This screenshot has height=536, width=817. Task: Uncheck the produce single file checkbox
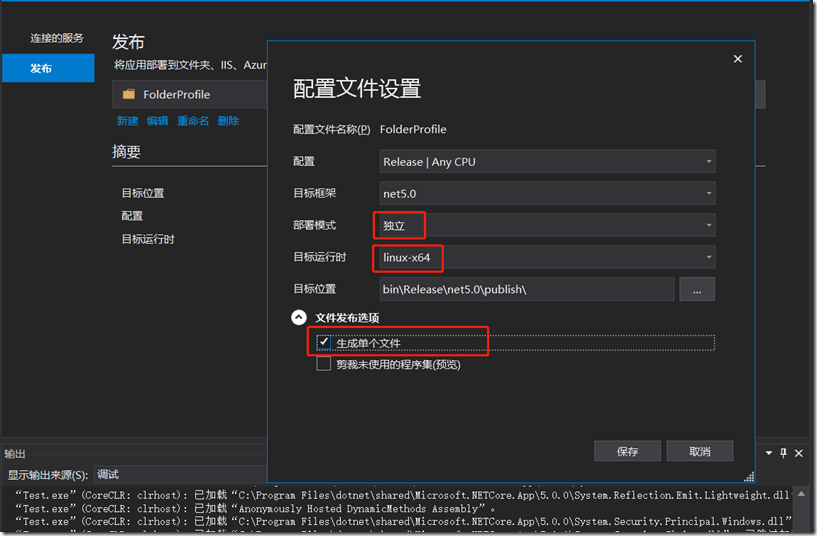(x=324, y=342)
